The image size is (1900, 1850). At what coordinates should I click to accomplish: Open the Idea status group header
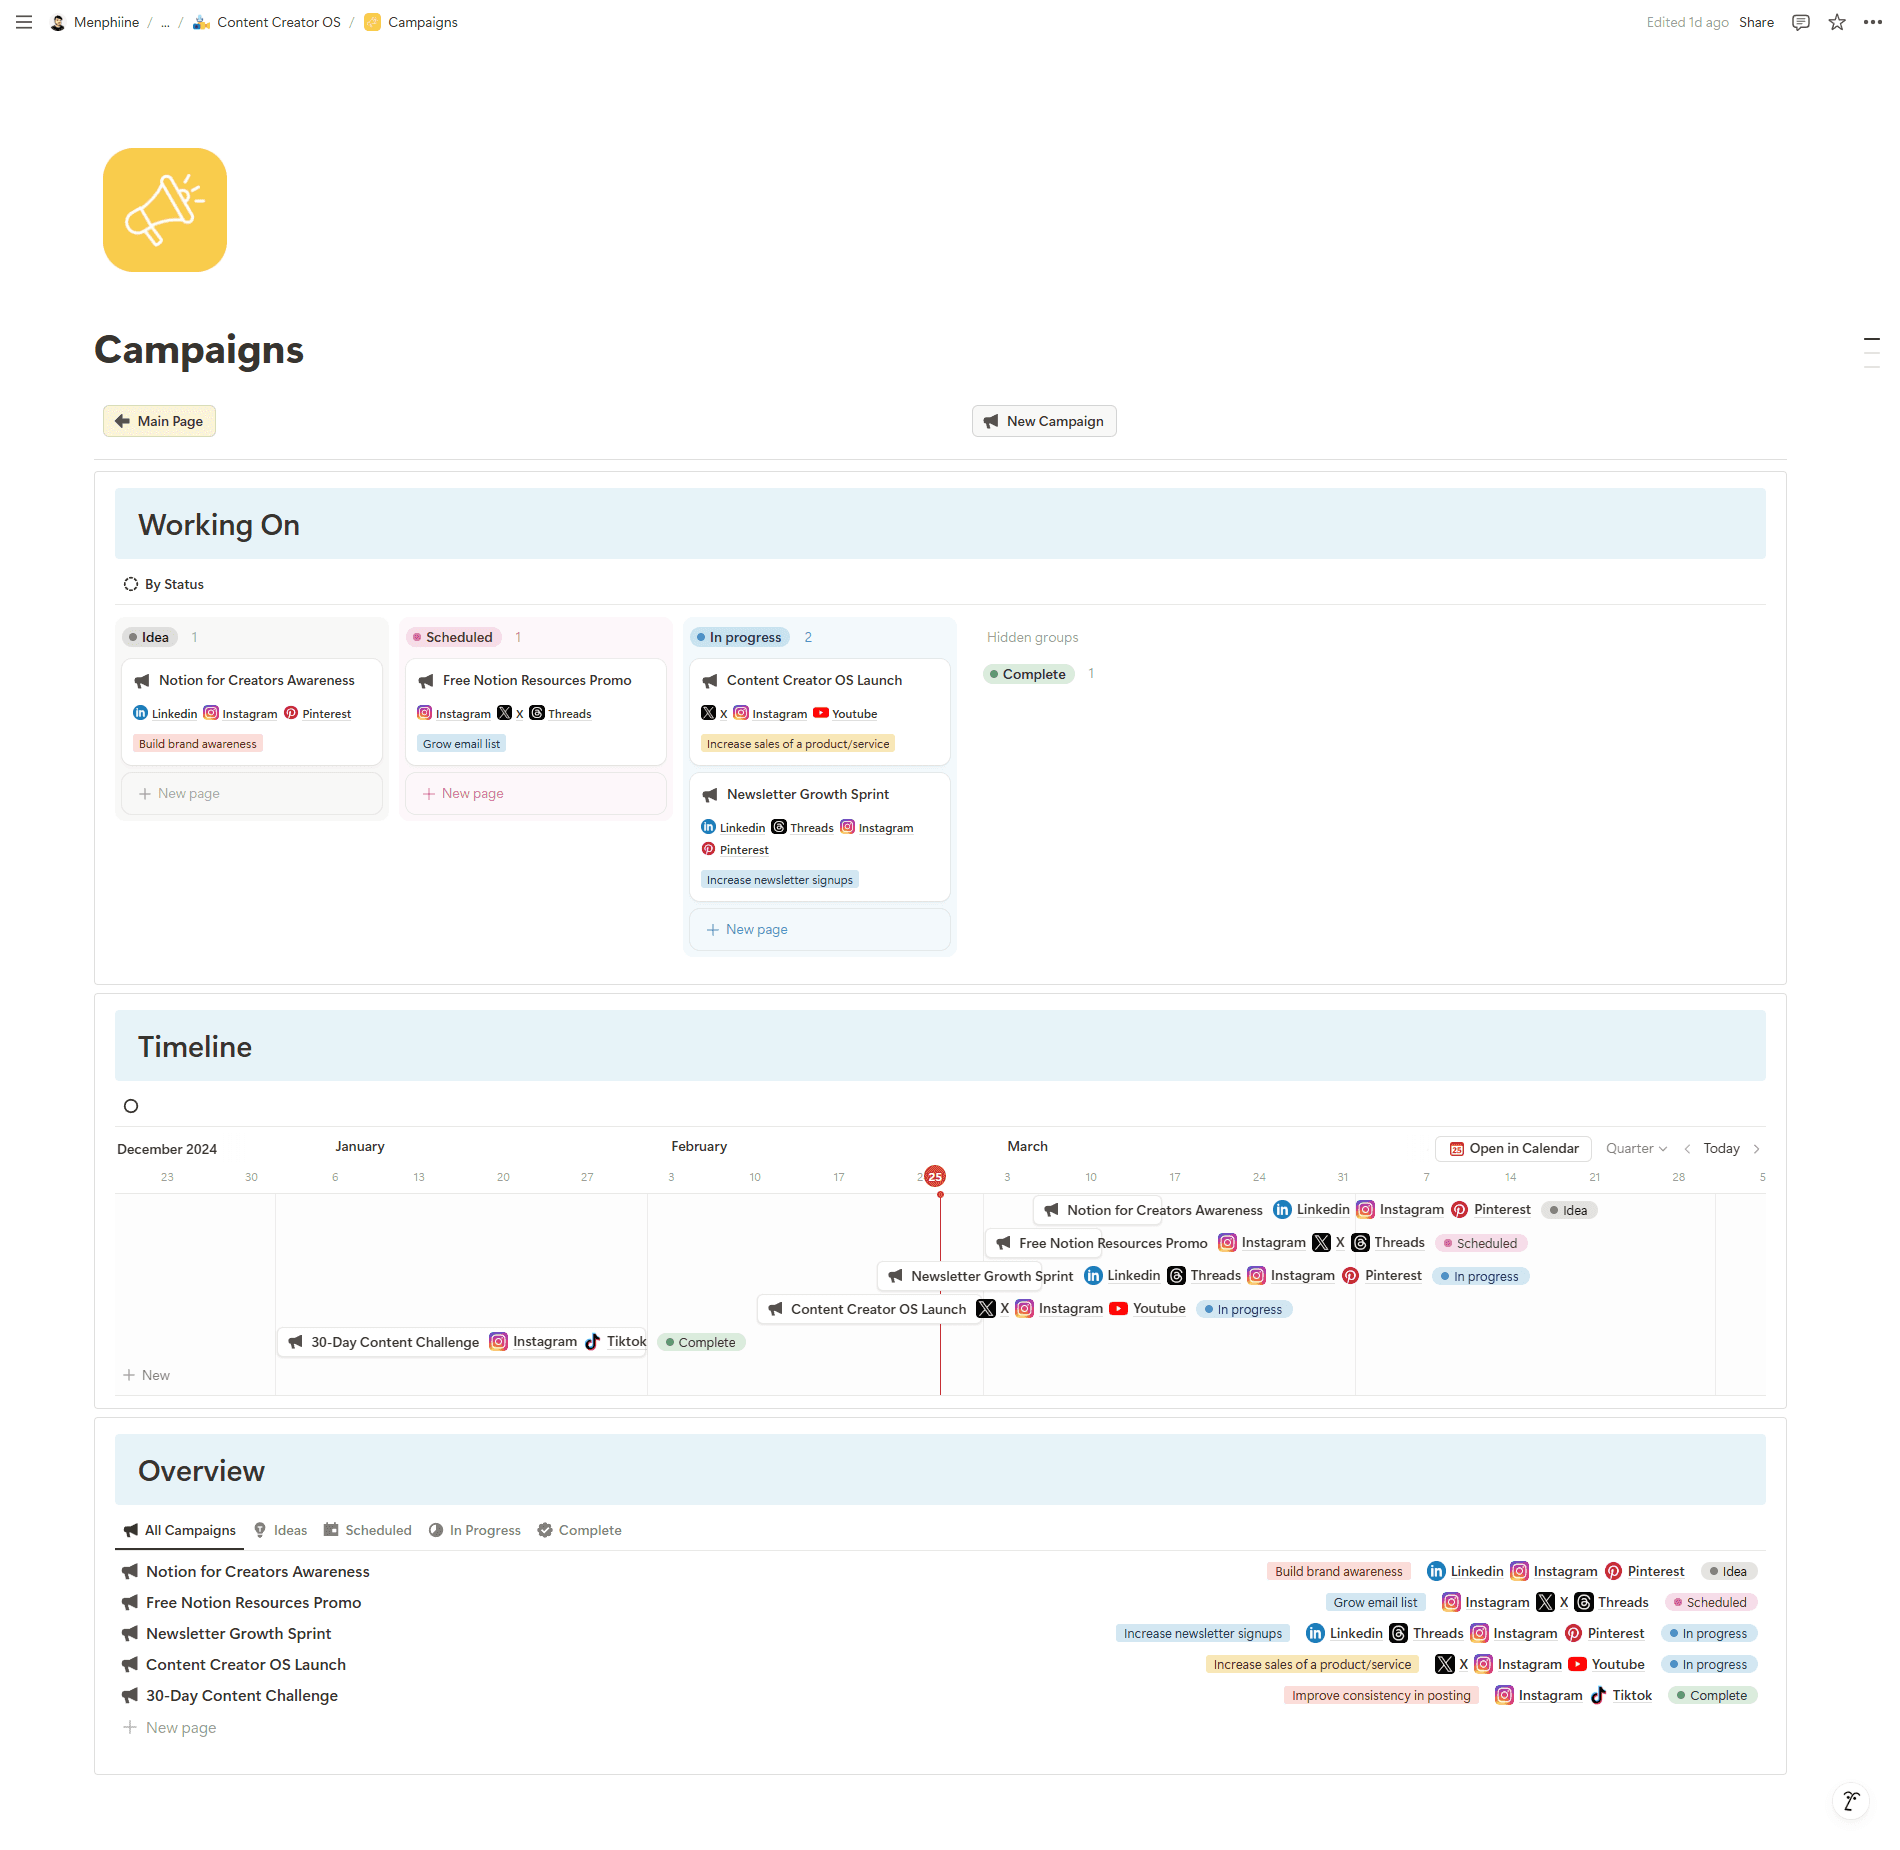(150, 637)
